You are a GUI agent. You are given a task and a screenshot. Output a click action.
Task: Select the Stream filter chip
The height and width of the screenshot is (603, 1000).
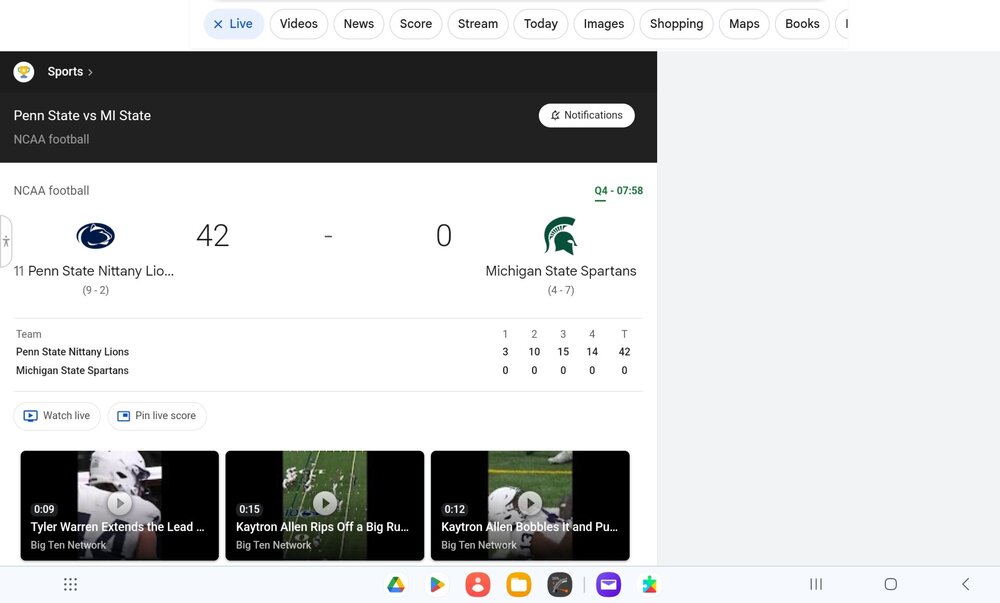pyautogui.click(x=478, y=24)
